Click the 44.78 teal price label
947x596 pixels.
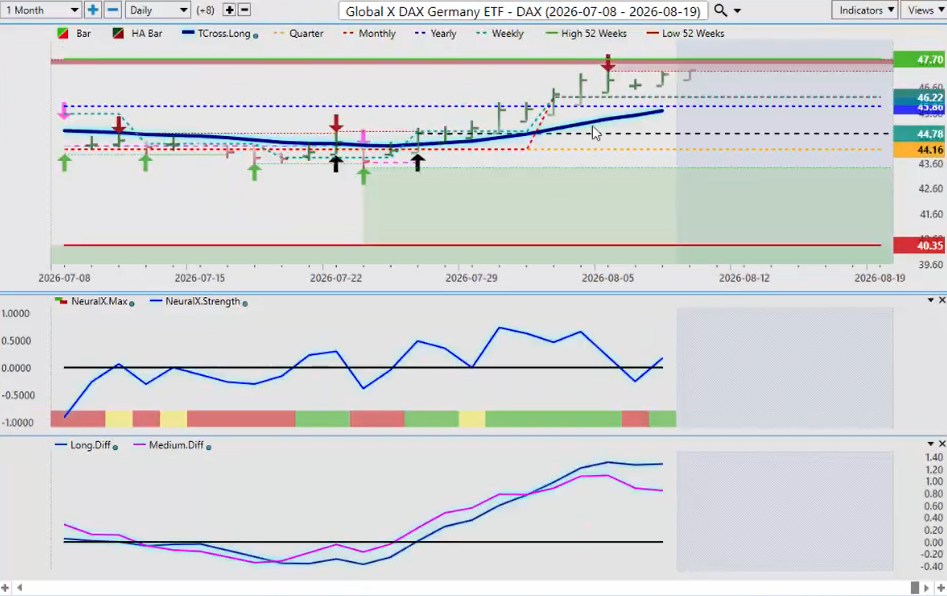[x=919, y=133]
